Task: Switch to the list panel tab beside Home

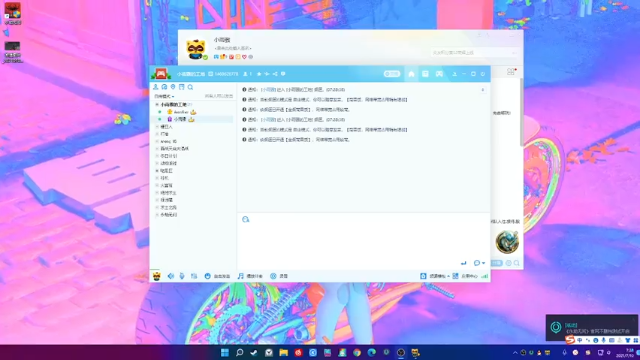Action: tap(425, 74)
